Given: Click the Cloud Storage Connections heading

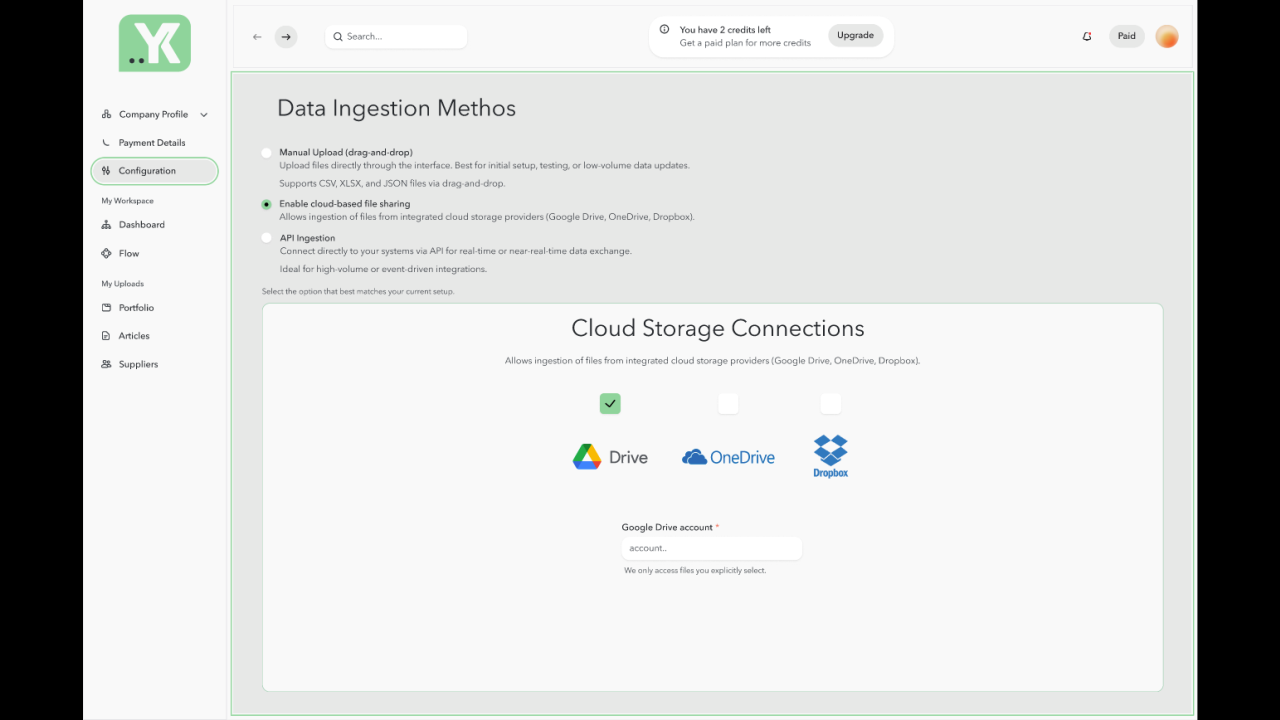Looking at the screenshot, I should (x=717, y=328).
